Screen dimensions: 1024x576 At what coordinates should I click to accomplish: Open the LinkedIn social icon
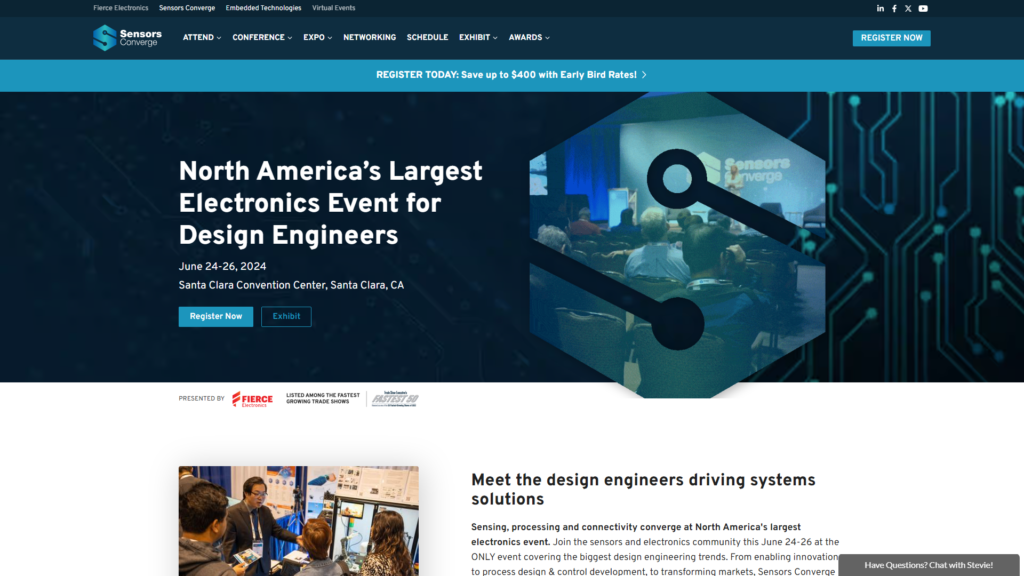click(880, 8)
